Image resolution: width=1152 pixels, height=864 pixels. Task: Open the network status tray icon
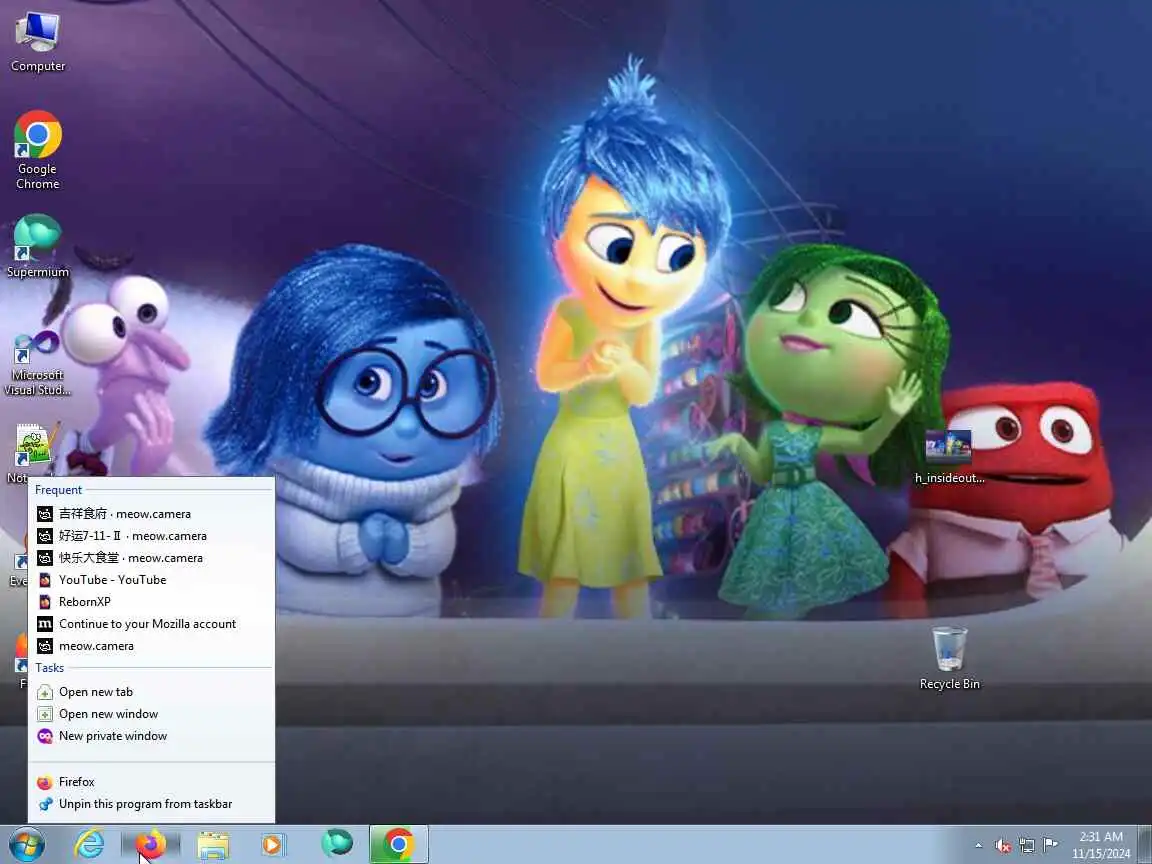coord(1026,846)
